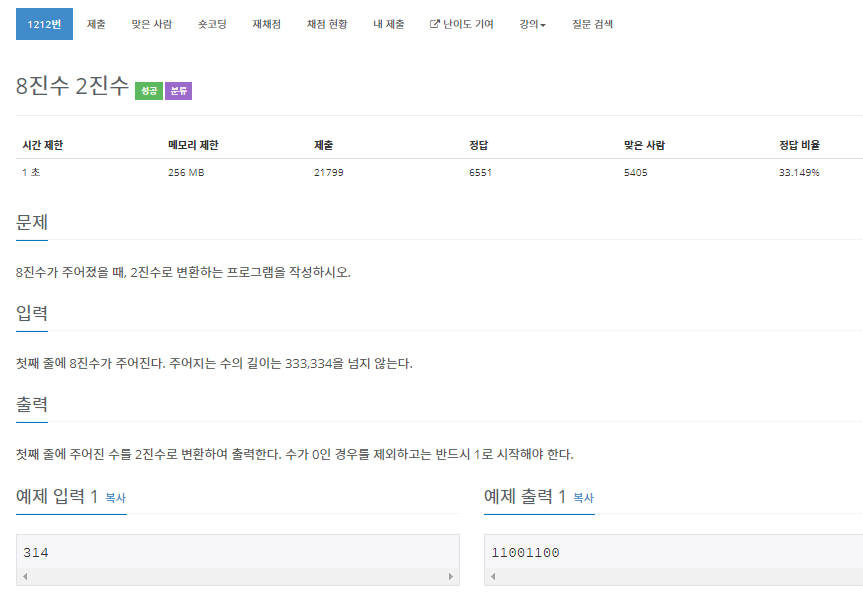Go to the 제출 (submit) tab
This screenshot has width=863, height=602.
pos(96,24)
